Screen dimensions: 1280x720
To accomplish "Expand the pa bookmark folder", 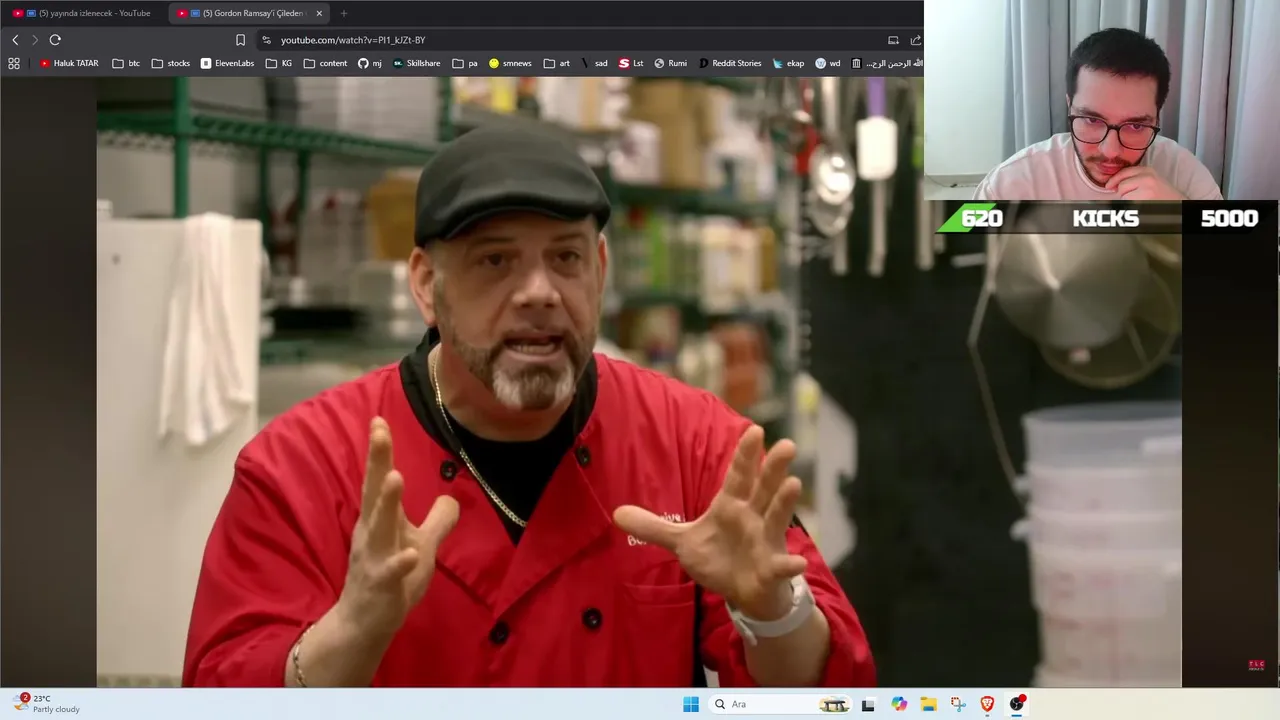I will (x=465, y=63).
